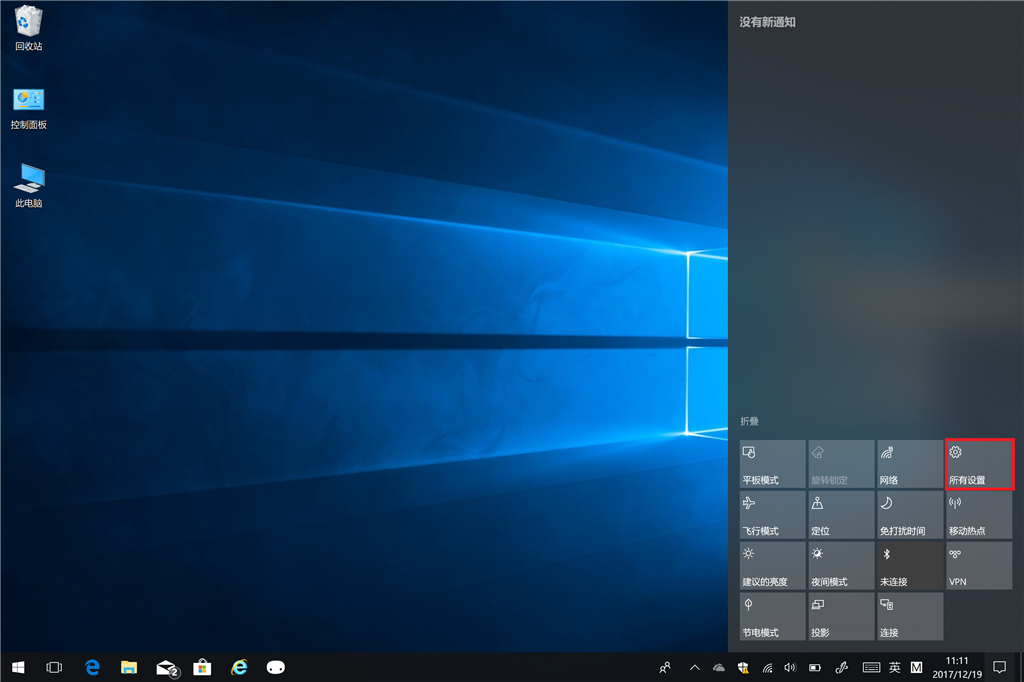Open 所有设置 (All settings) tile
Screen dimensions: 1024x682
(979, 464)
